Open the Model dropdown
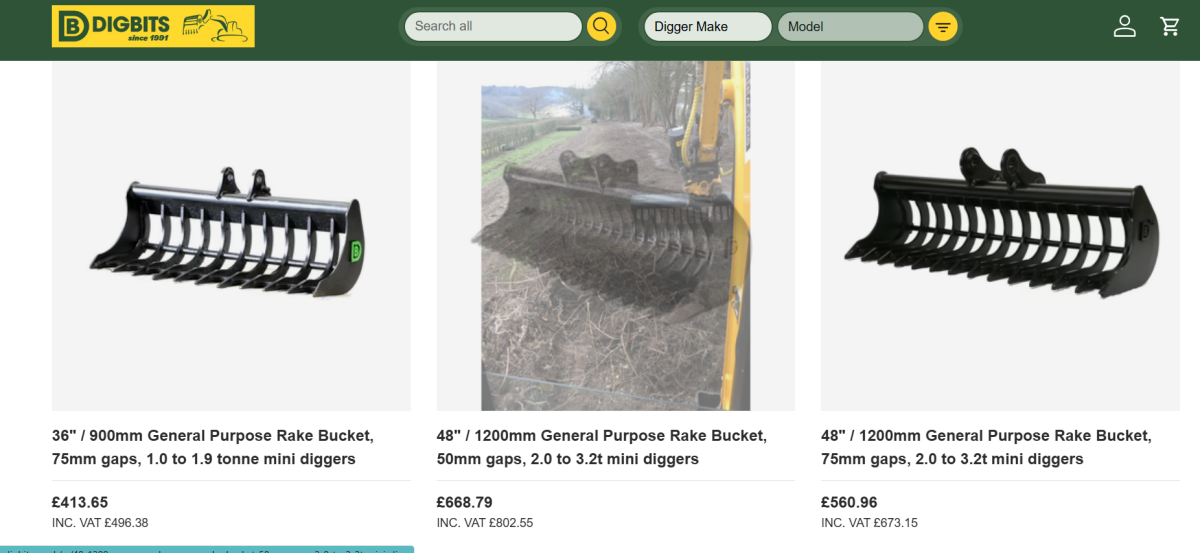The height and width of the screenshot is (553, 1200). [850, 26]
